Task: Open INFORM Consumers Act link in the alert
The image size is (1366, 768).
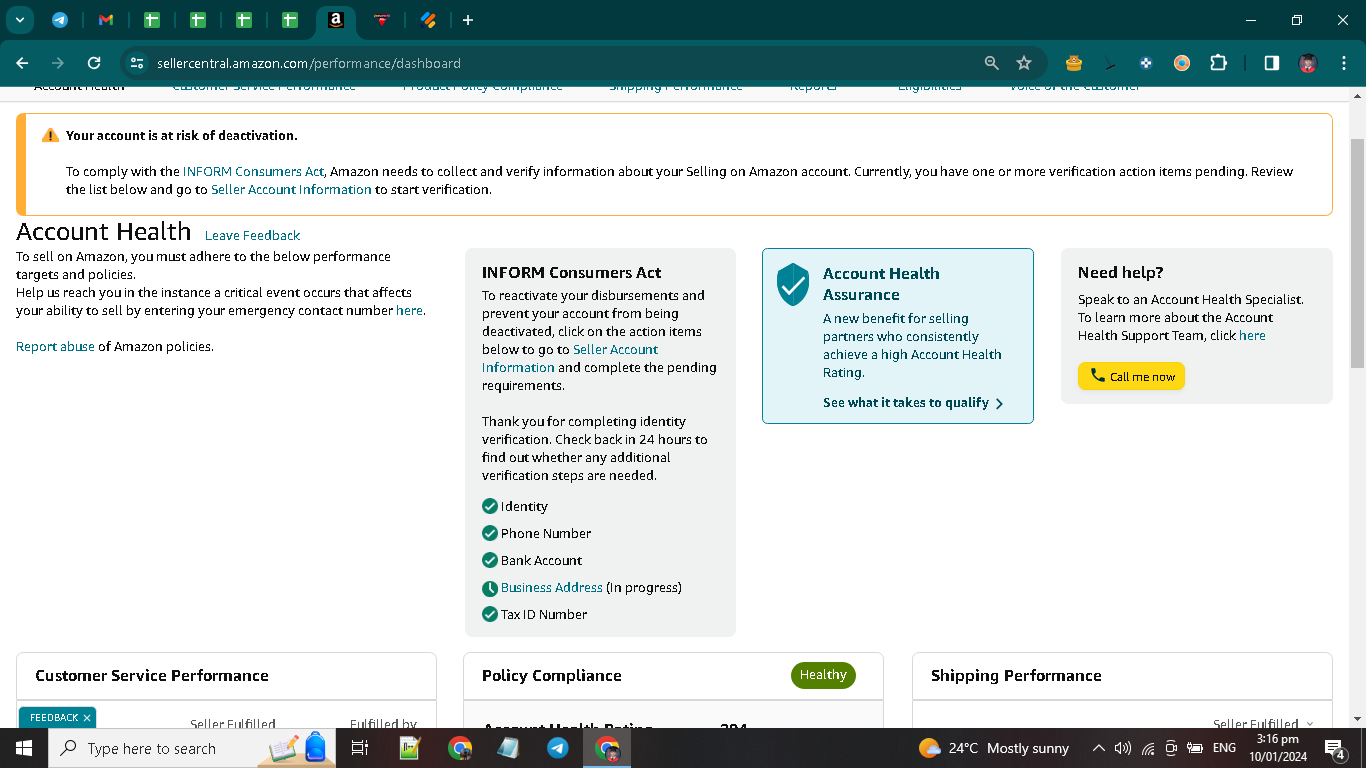Action: pyautogui.click(x=253, y=171)
